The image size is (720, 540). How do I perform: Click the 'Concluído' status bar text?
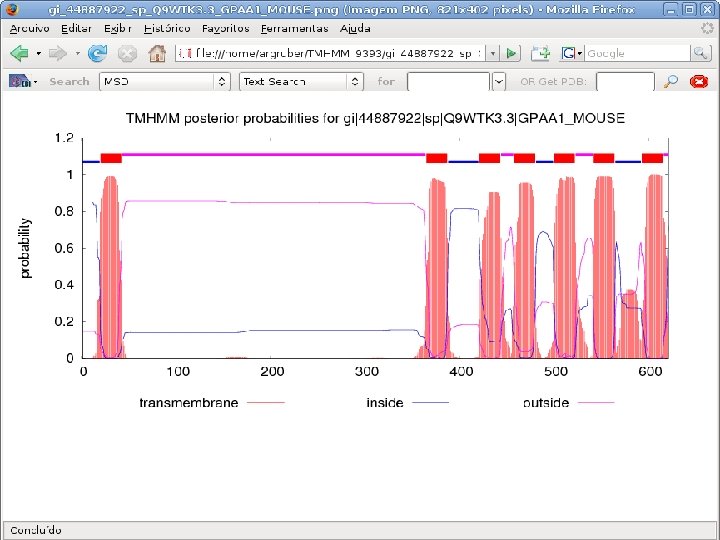[x=35, y=530]
